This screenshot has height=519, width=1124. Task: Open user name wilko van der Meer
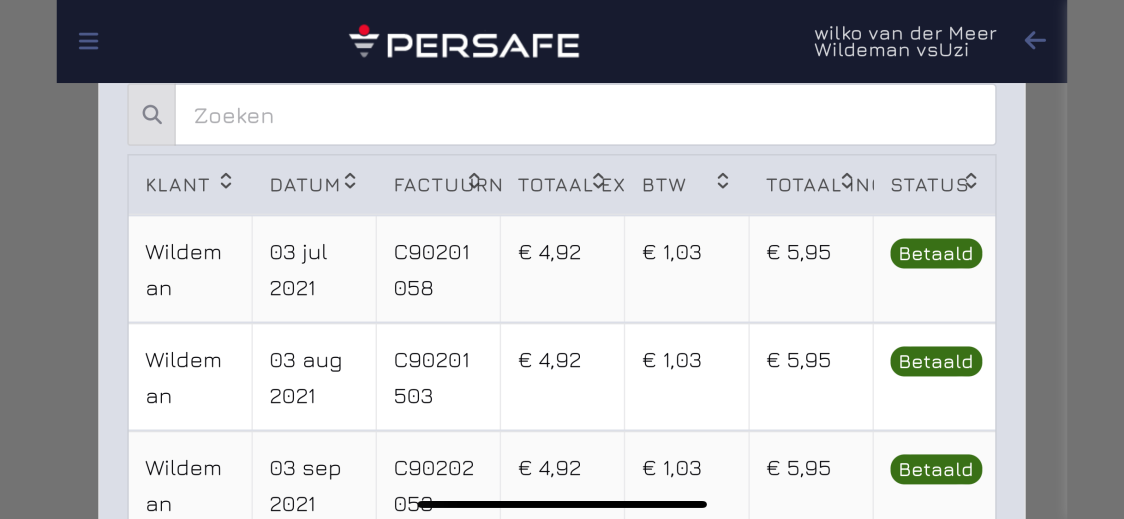click(905, 34)
